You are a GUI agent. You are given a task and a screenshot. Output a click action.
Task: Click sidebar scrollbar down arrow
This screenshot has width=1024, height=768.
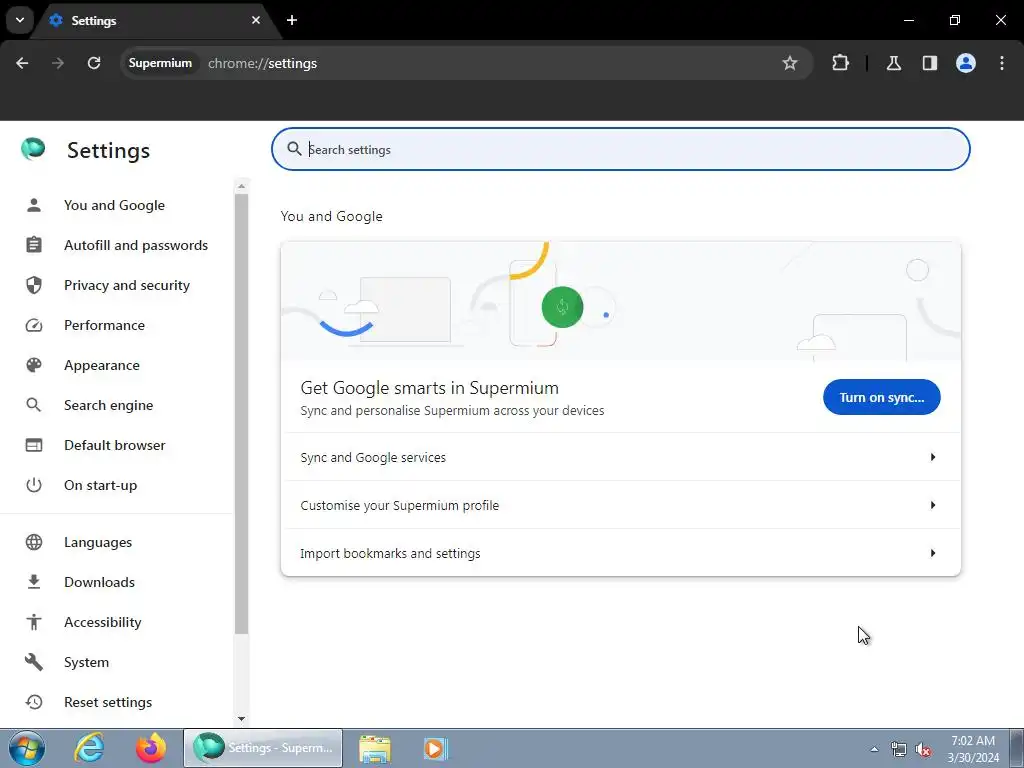[x=242, y=718]
